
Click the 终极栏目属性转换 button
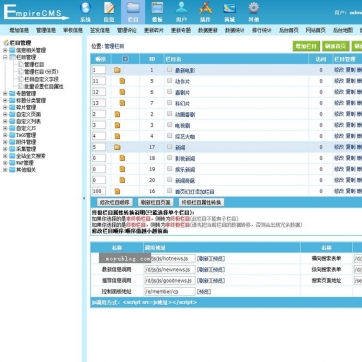point(201,202)
